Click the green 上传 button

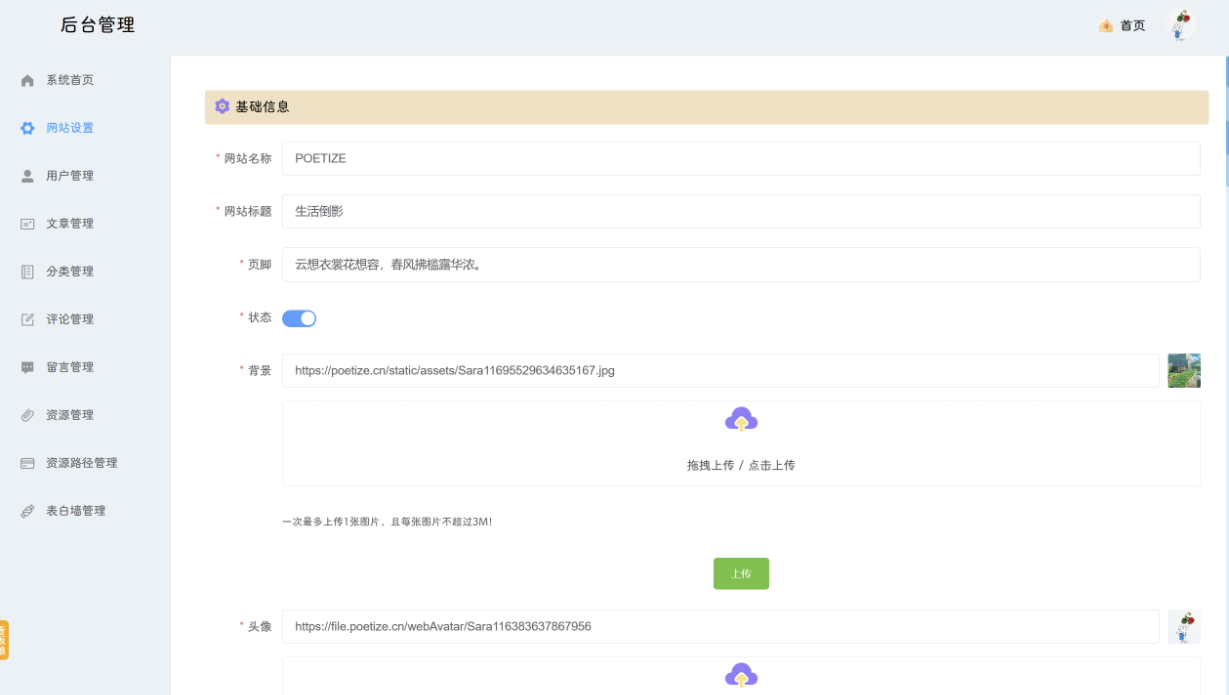[x=741, y=573]
